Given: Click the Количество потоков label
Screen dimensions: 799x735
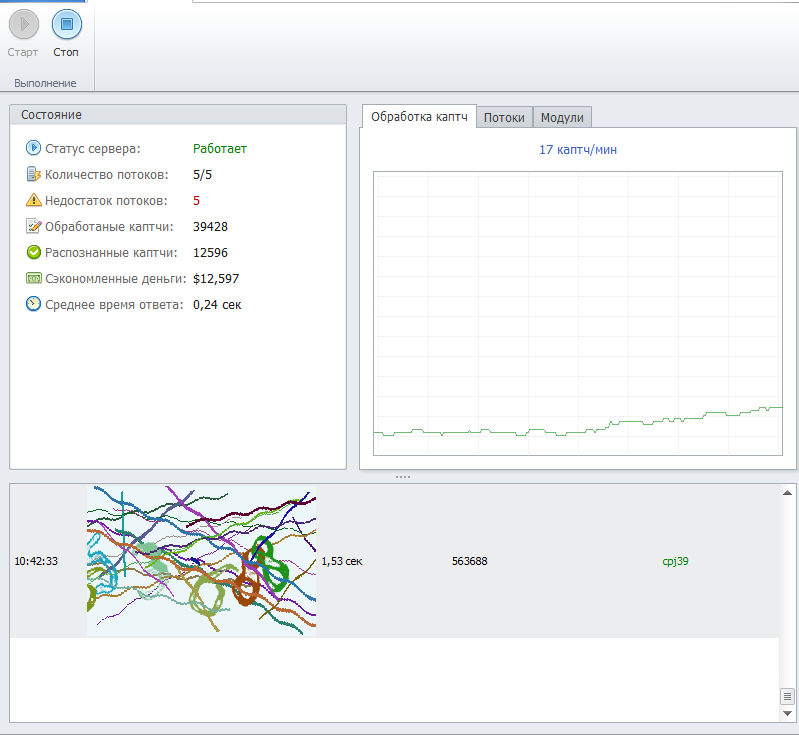Looking at the screenshot, I should [106, 175].
